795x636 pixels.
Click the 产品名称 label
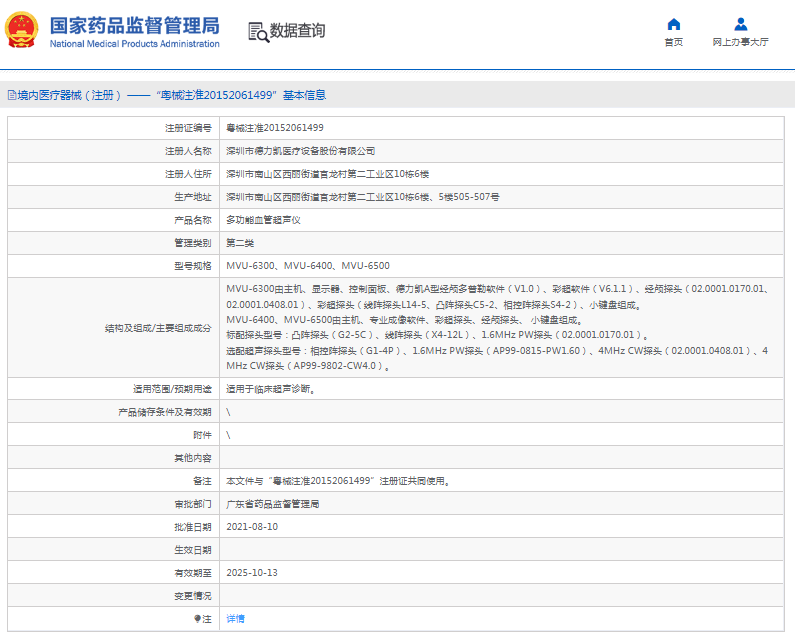tap(193, 220)
